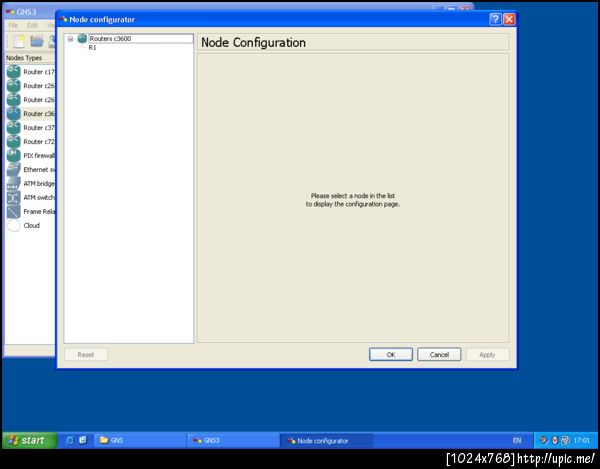Screen dimensions: 600x469
Task: Switch to GNS folder taskbar button
Action: click(139, 440)
